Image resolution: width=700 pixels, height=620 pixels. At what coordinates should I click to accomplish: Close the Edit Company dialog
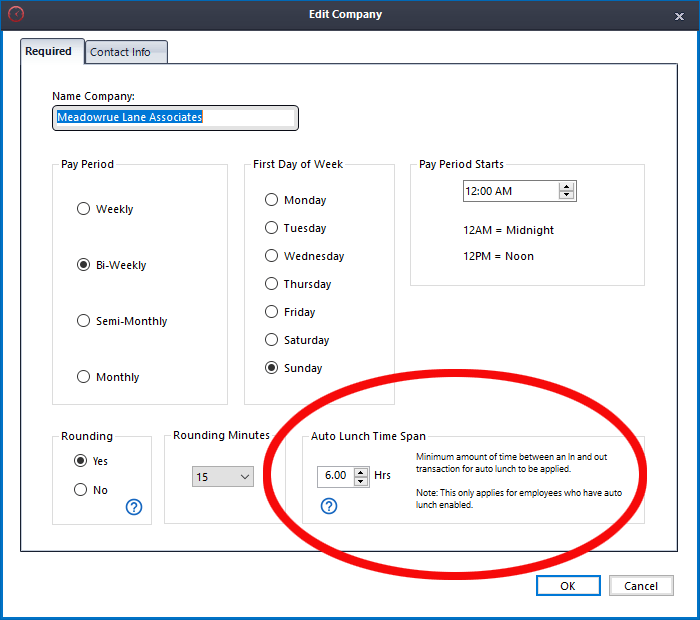[x=679, y=15]
